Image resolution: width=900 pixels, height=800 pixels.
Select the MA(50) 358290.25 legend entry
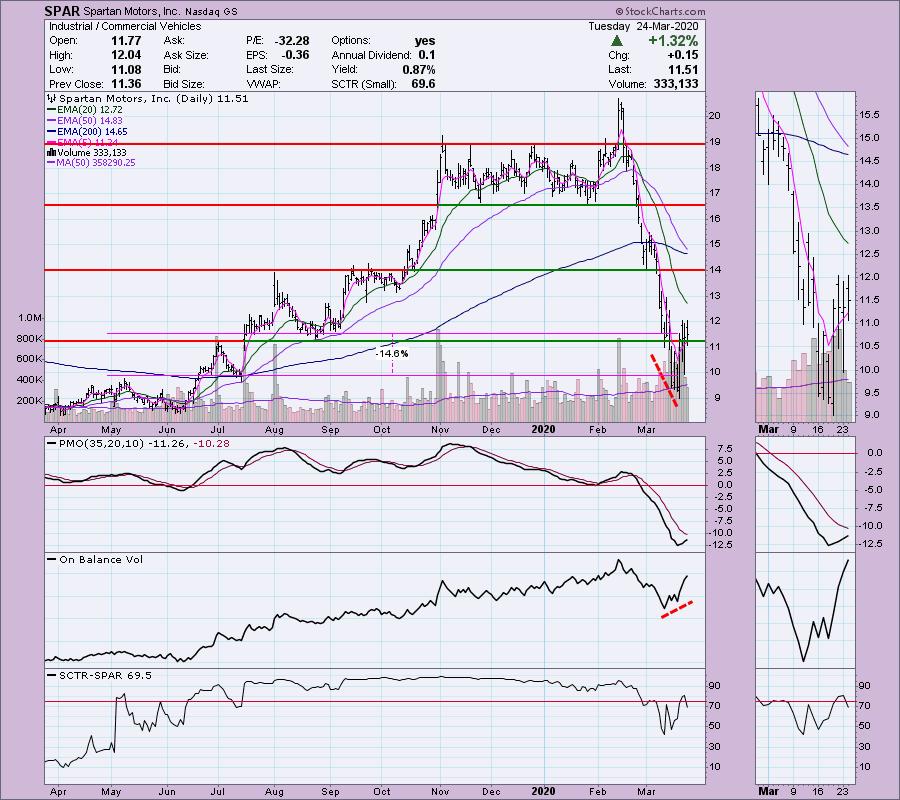click(91, 163)
